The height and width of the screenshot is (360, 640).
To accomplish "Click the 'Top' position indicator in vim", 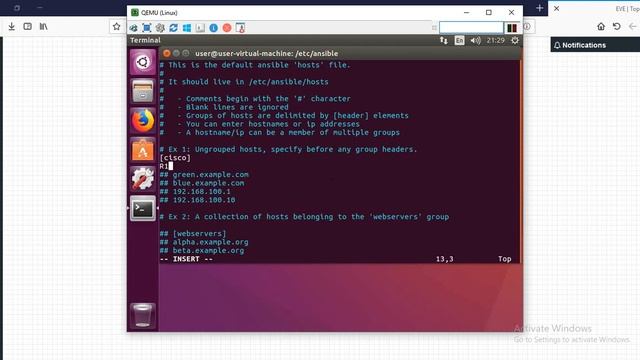I will point(504,259).
